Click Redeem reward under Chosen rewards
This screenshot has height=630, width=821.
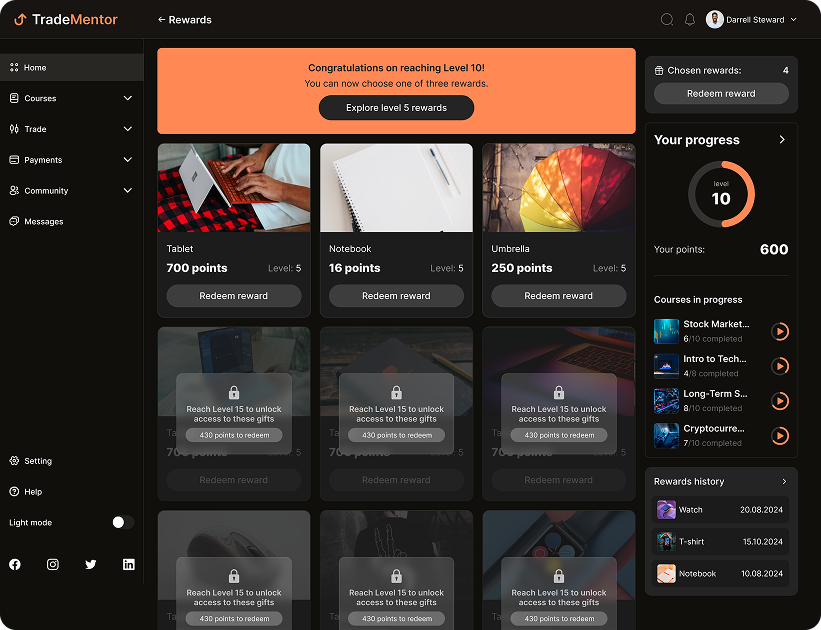pos(721,94)
